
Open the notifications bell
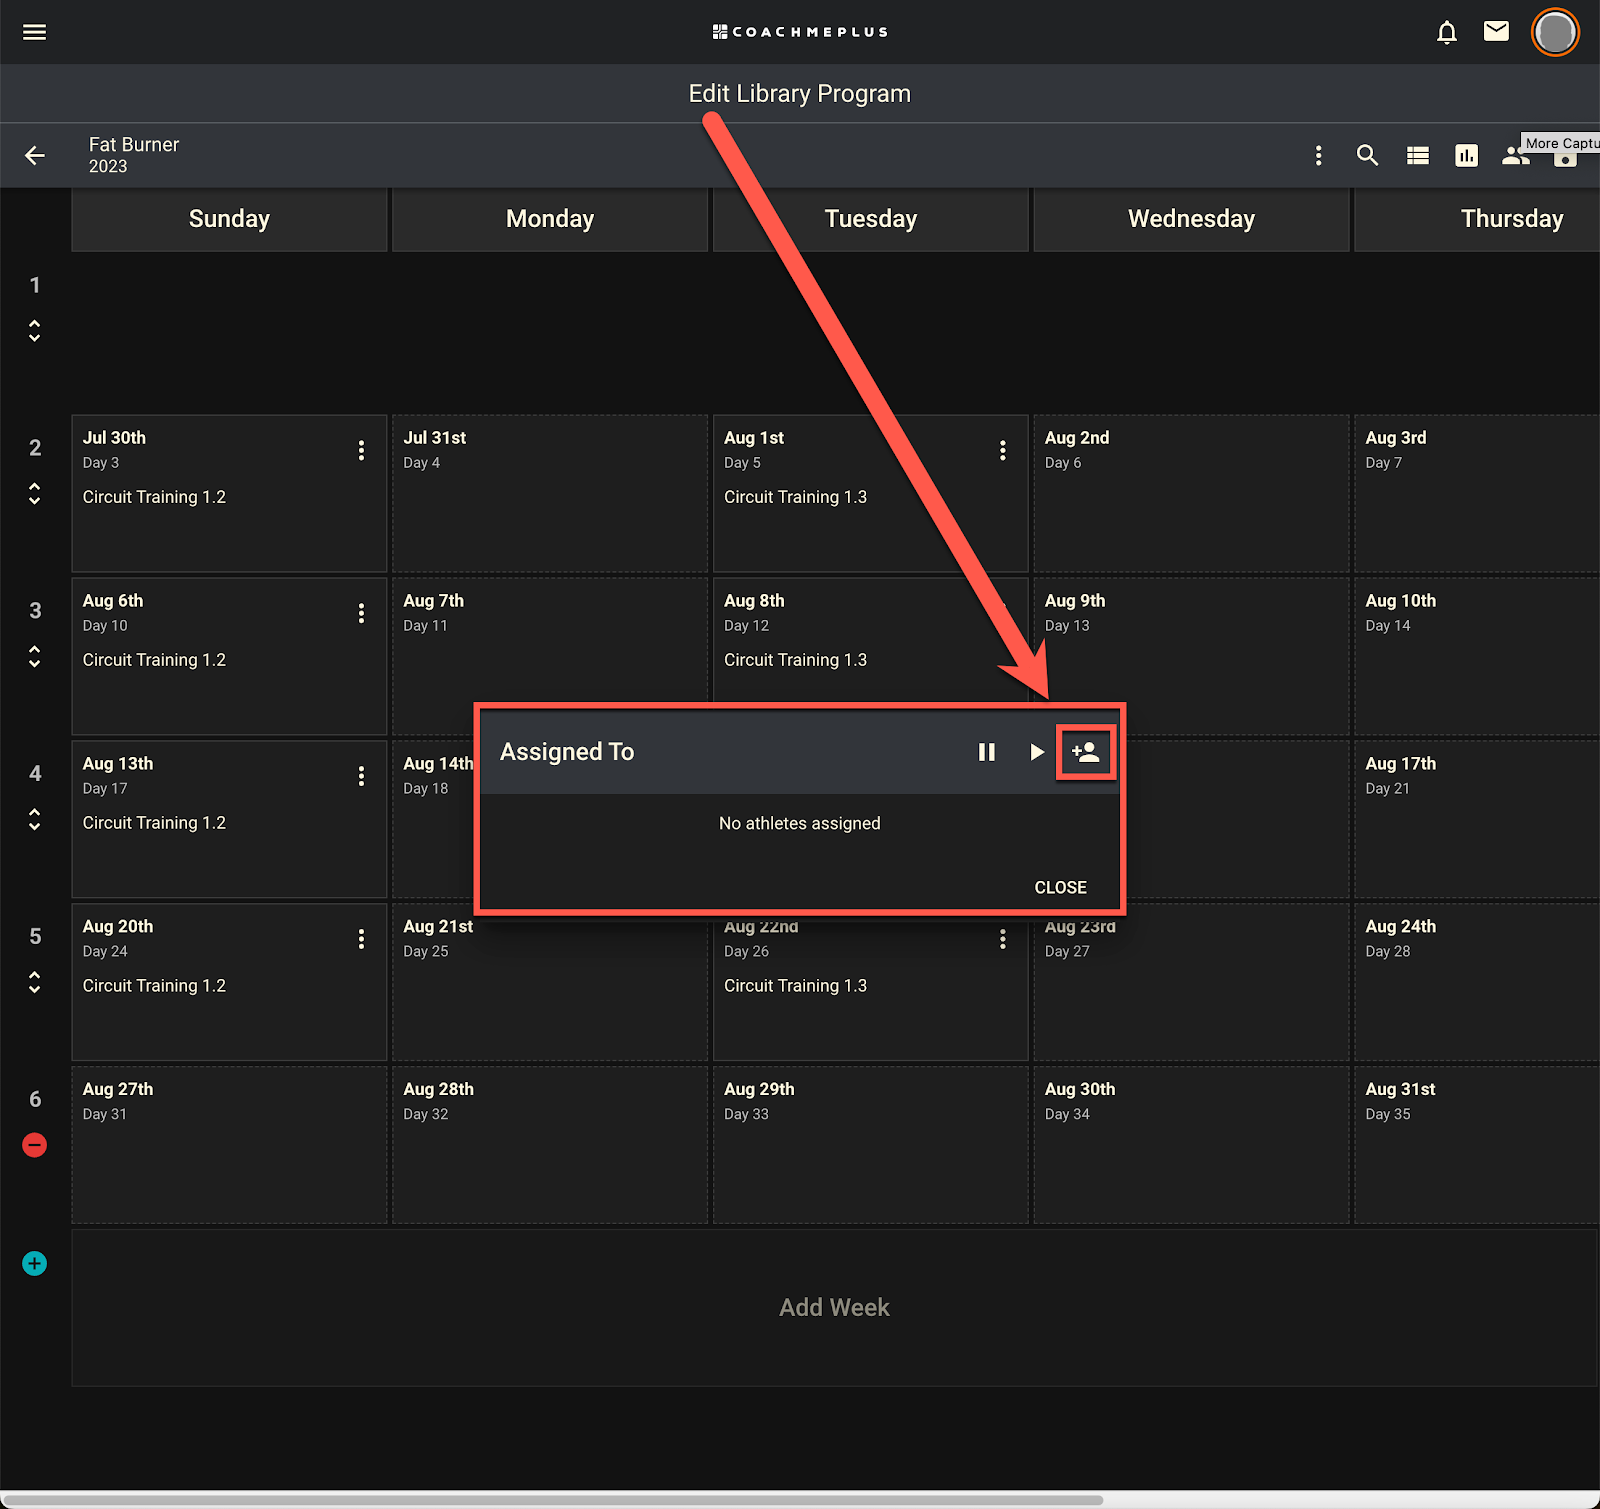click(x=1446, y=32)
